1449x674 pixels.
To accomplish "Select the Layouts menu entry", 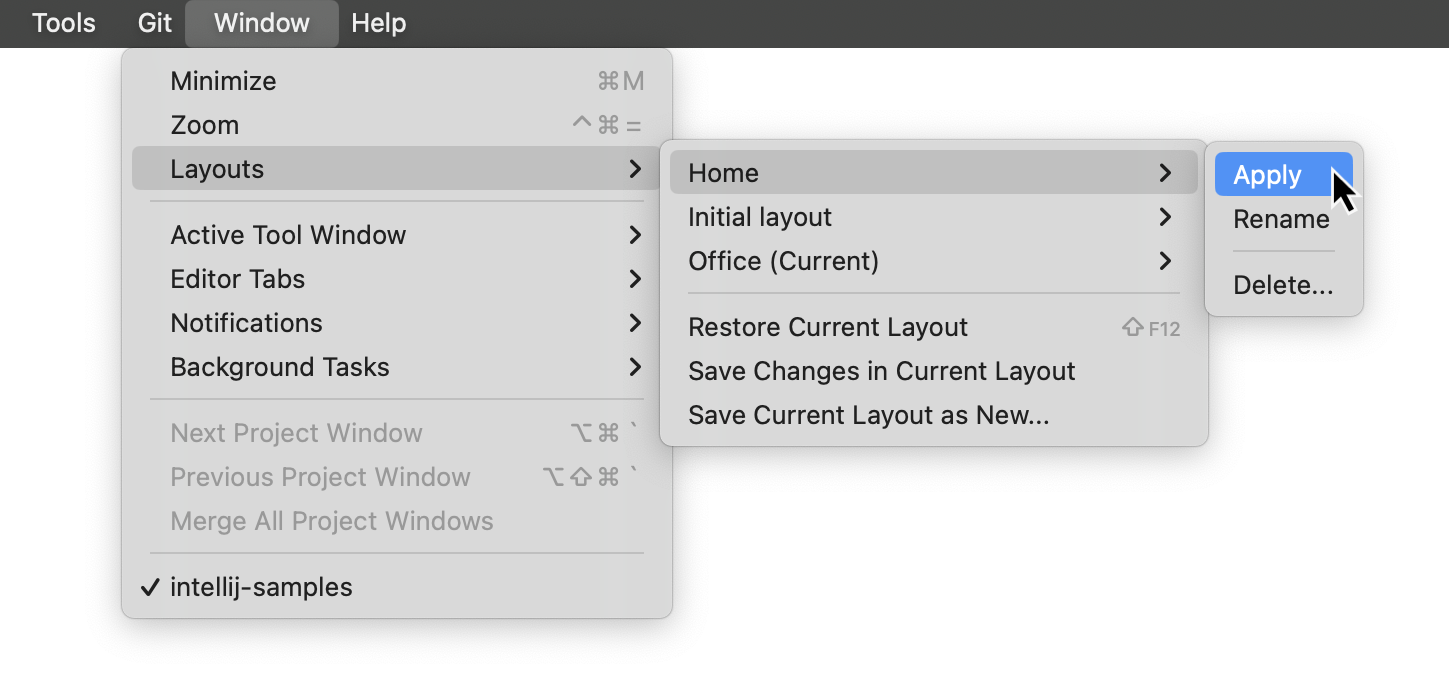I will click(396, 169).
